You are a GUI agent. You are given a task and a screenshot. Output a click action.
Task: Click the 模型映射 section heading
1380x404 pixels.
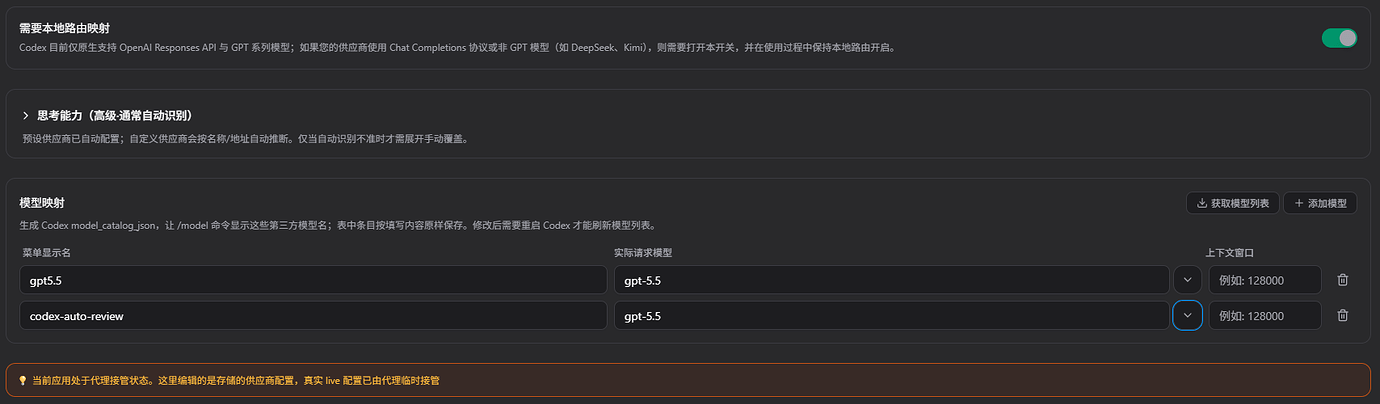pos(42,203)
